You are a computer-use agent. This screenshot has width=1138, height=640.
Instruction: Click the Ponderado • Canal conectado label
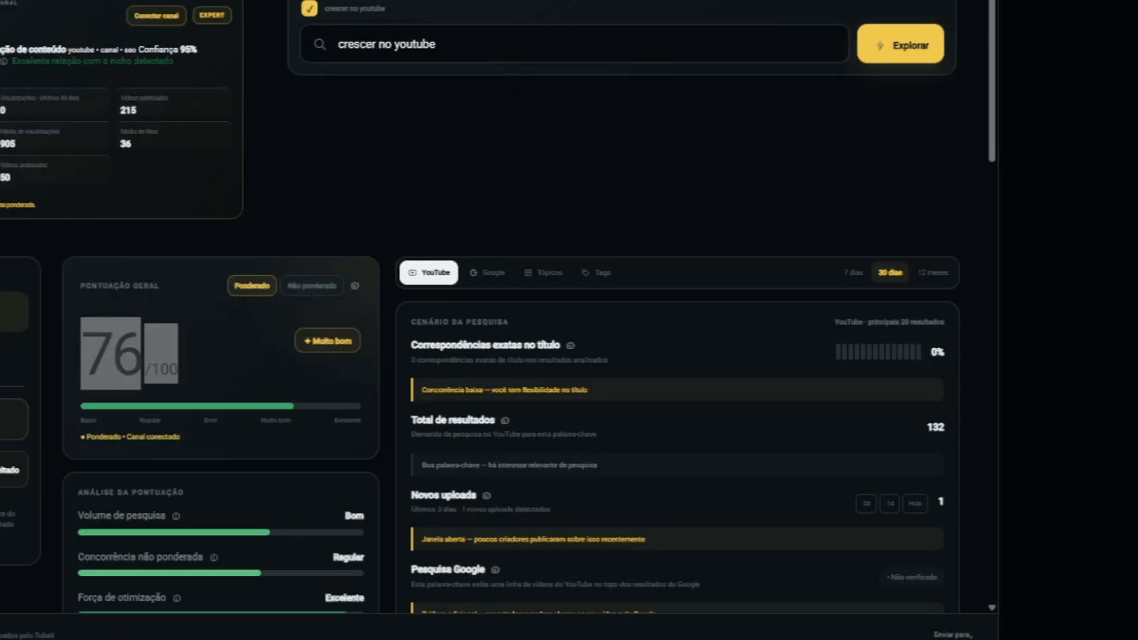coord(130,437)
